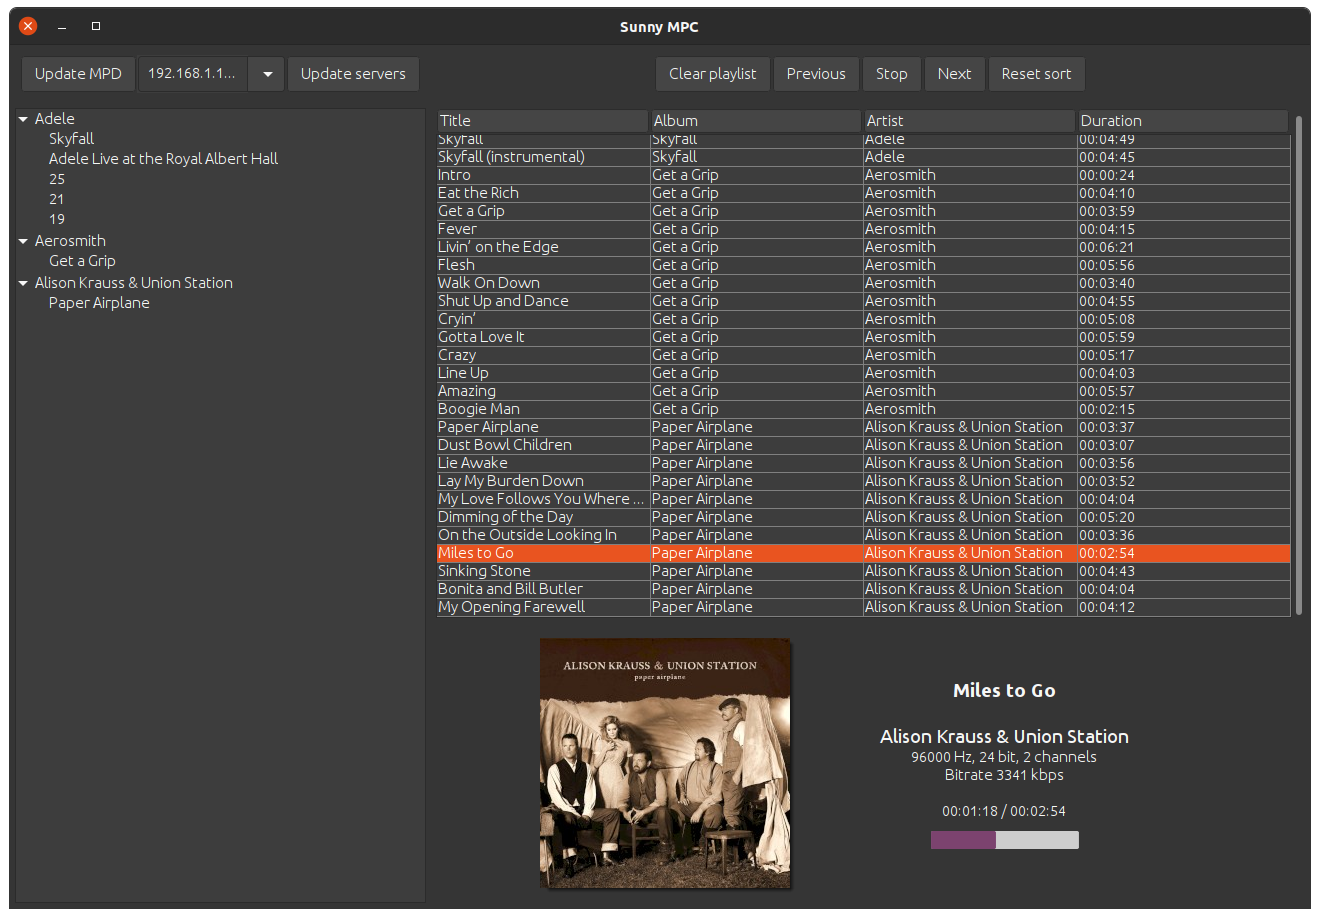Collapse the Aerosmith artist node

click(23, 241)
